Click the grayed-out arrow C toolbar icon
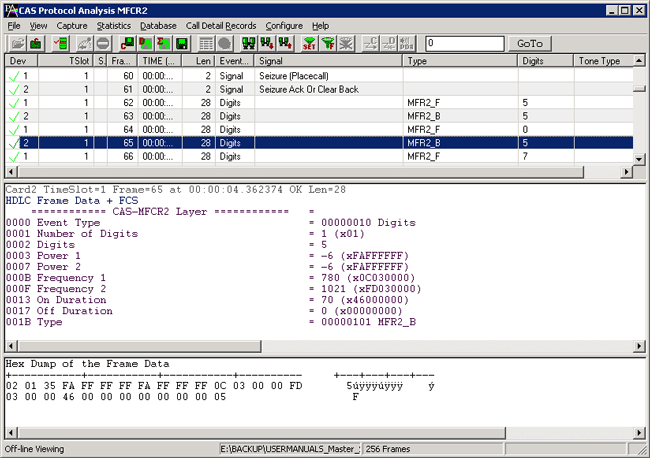 [370, 44]
